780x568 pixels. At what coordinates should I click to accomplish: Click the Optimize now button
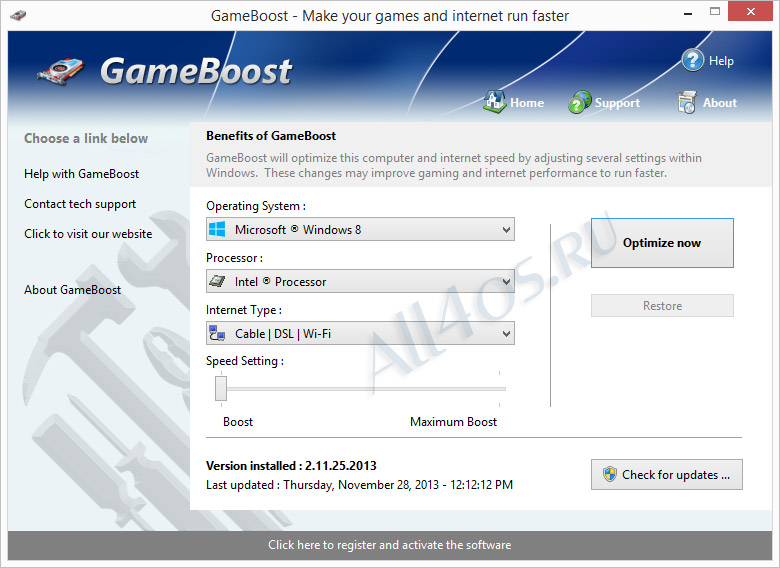coord(662,243)
